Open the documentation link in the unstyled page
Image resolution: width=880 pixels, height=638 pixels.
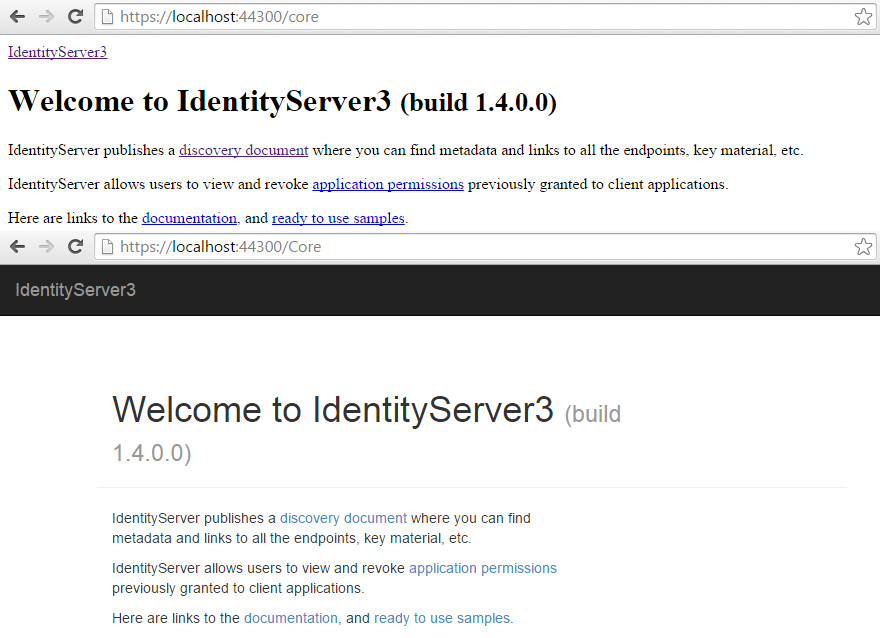click(x=190, y=218)
